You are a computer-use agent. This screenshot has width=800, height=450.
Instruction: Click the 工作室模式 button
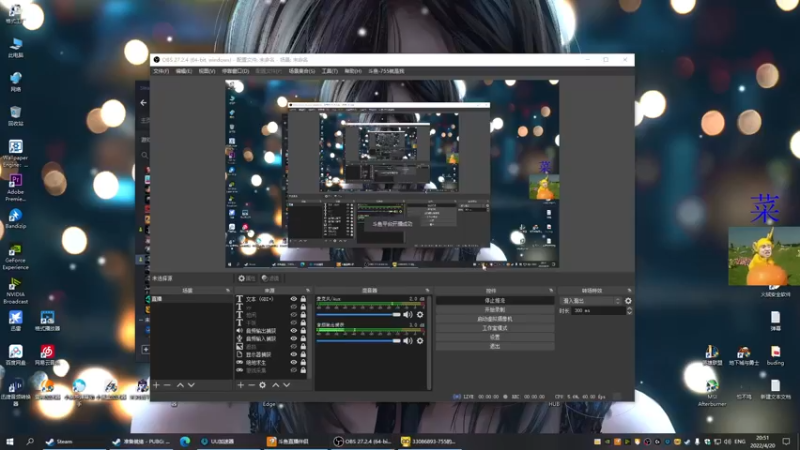click(495, 328)
